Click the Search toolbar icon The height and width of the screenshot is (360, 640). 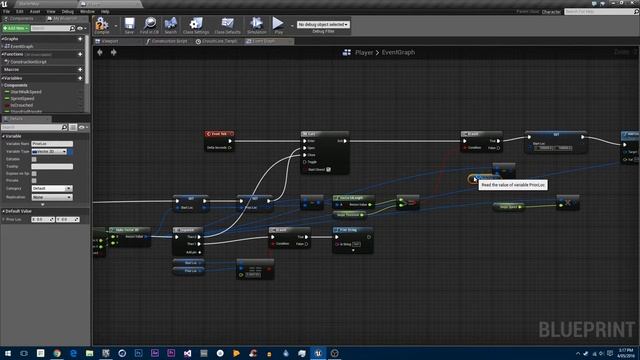tap(171, 25)
